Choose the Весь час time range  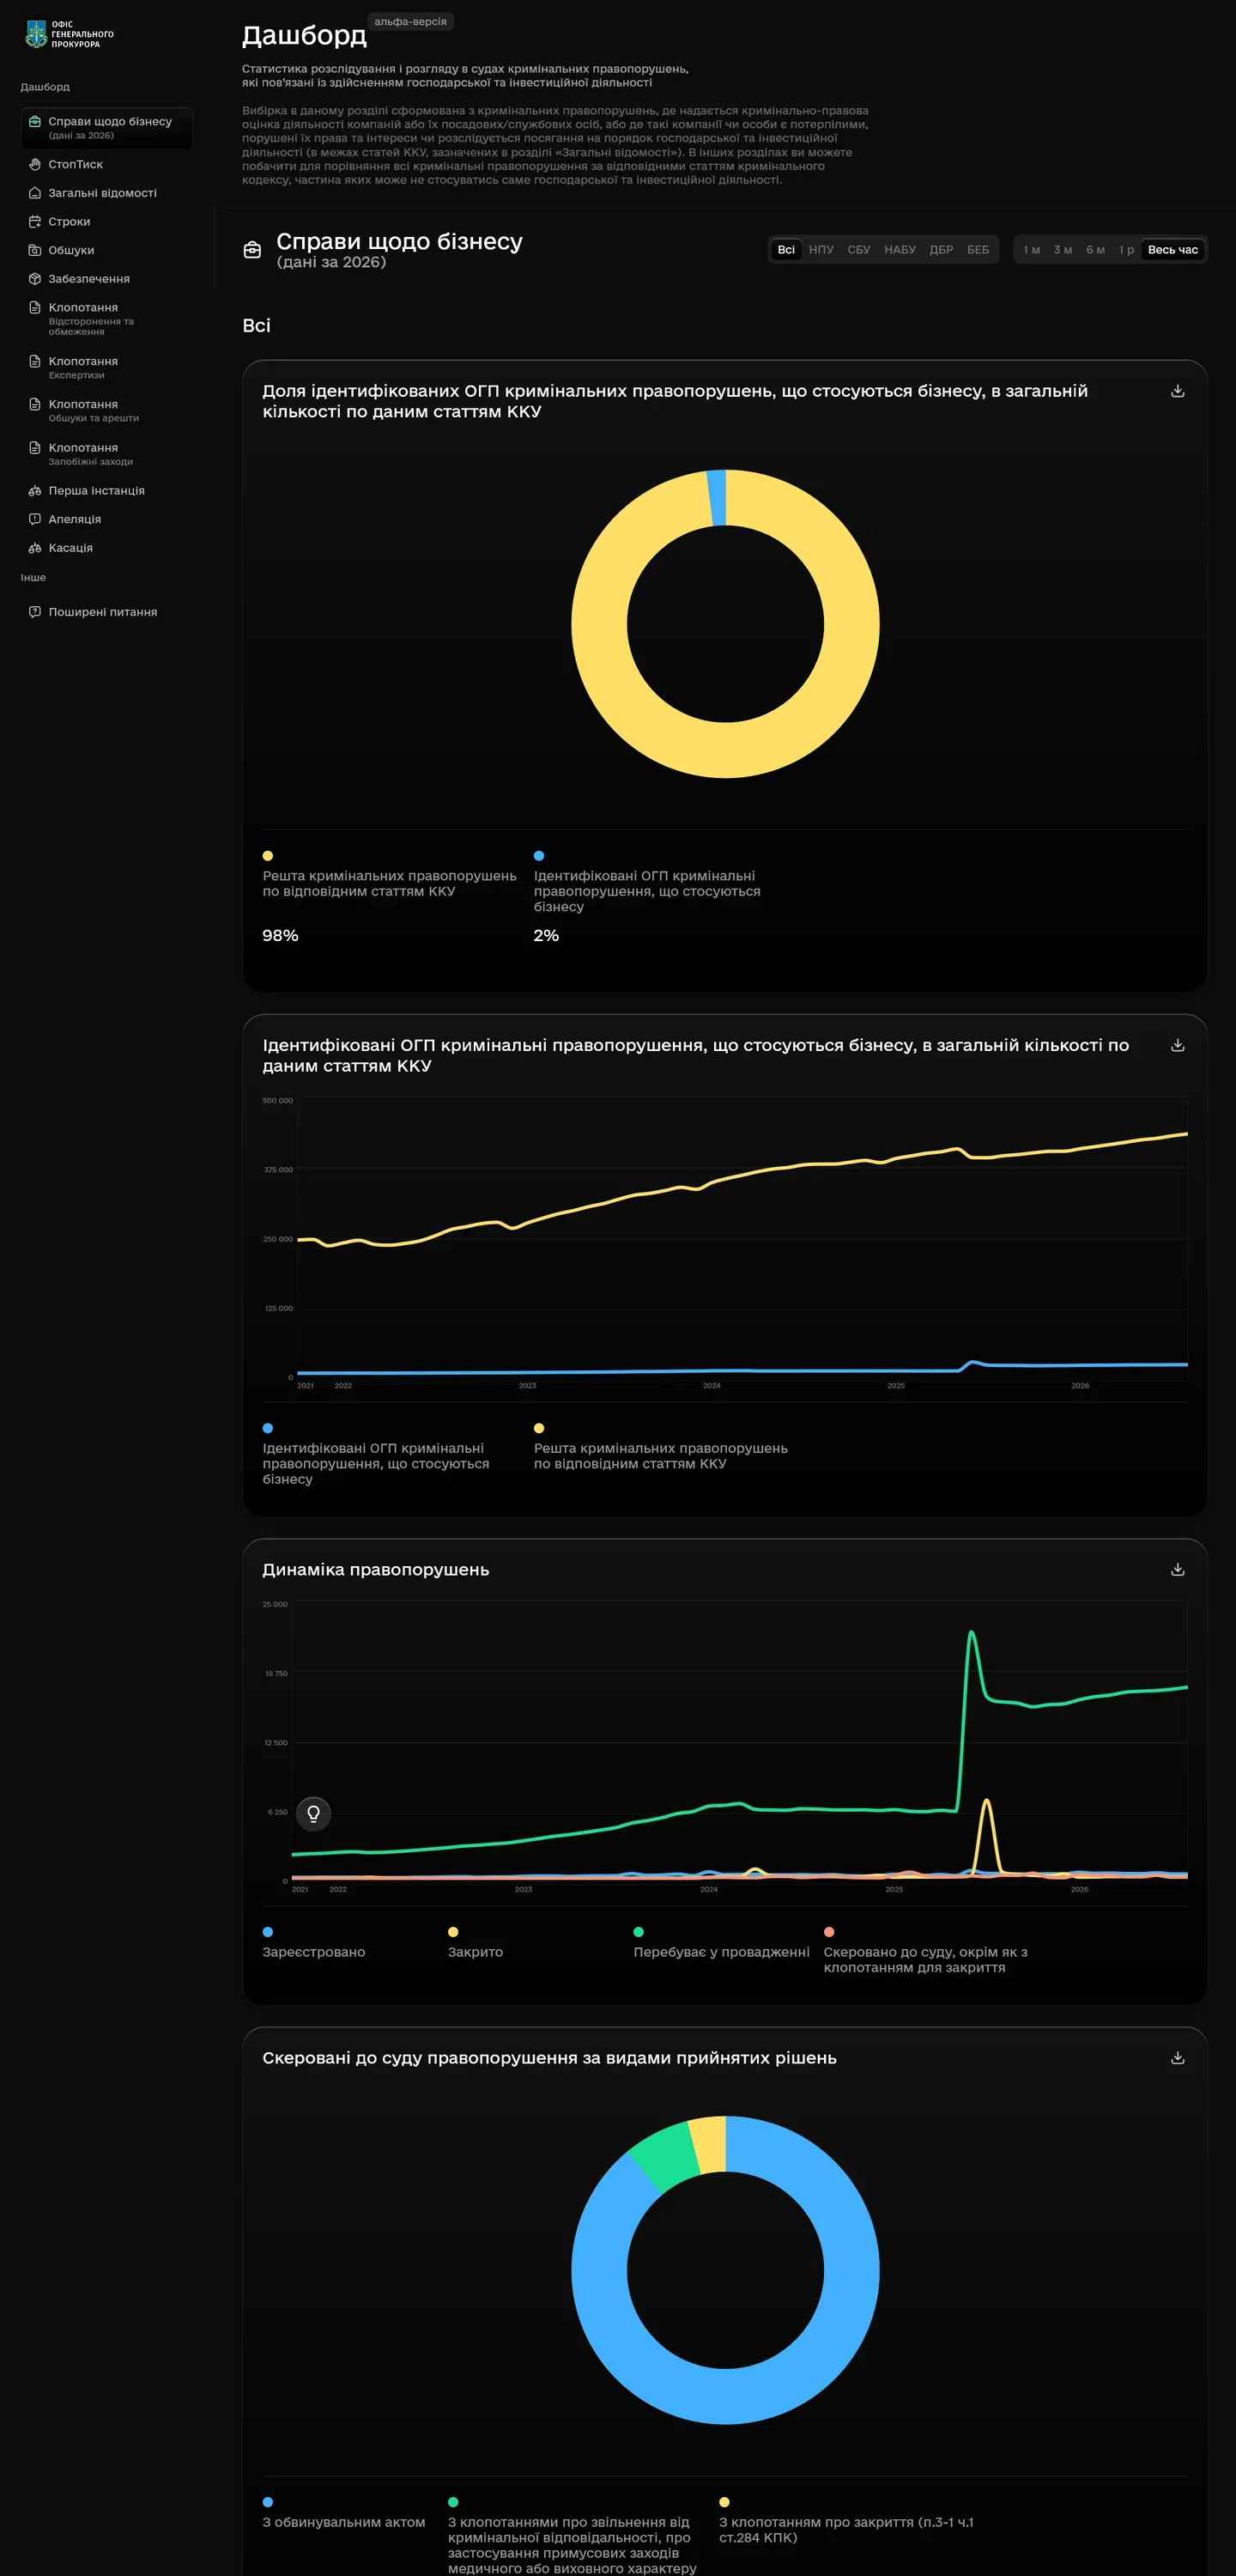tap(1173, 250)
